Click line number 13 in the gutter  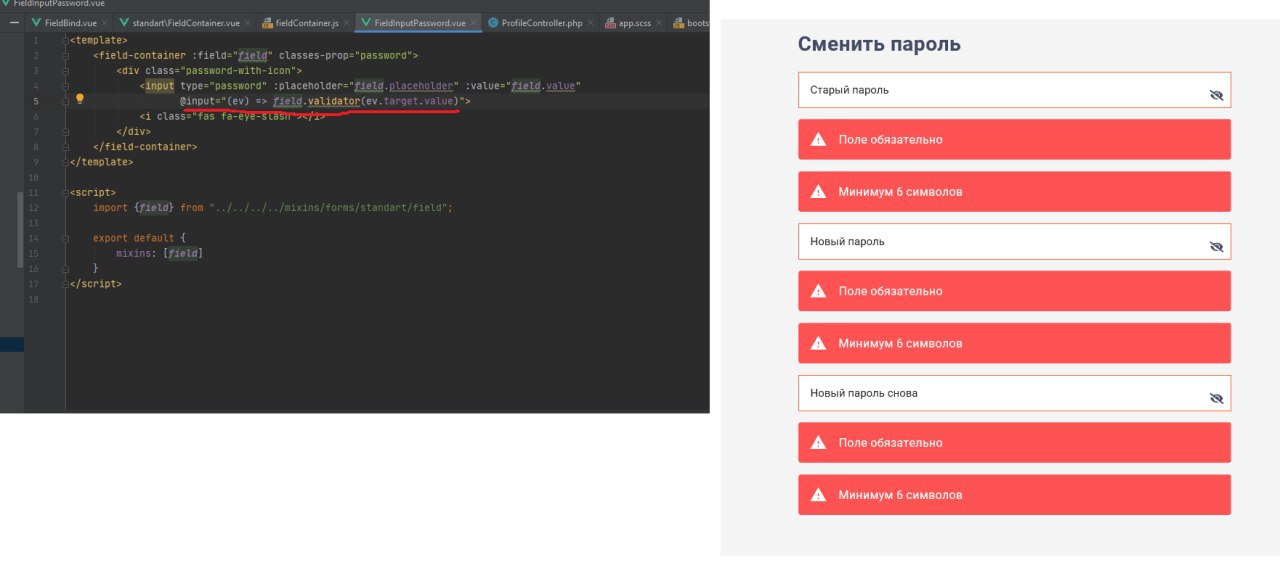35,223
